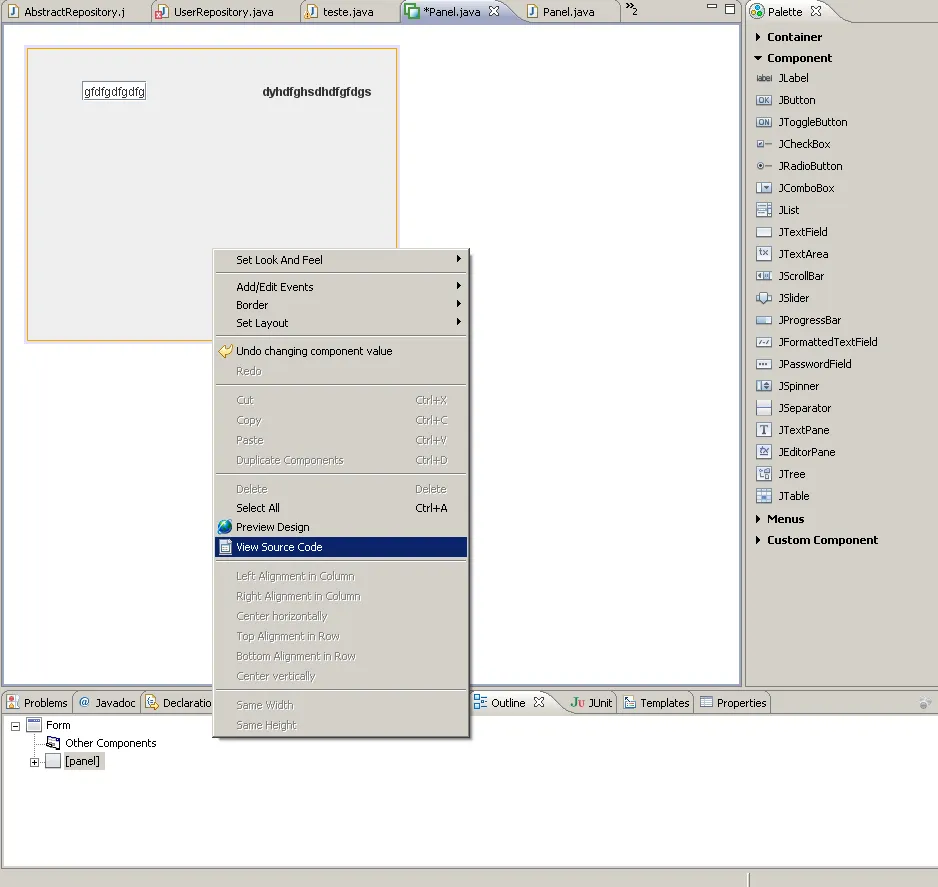Viewport: 938px width, 887px height.
Task: Select Other Components in outline tree
Action: pyautogui.click(x=111, y=743)
